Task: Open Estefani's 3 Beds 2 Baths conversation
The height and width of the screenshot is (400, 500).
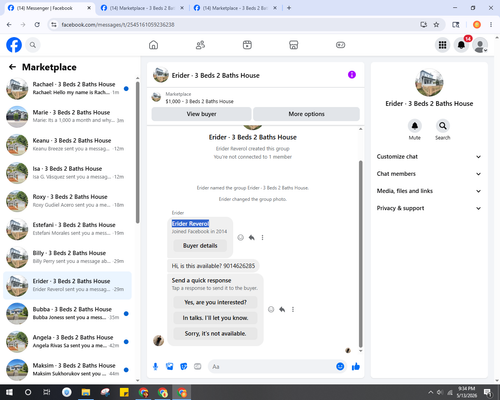Action: tap(67, 229)
